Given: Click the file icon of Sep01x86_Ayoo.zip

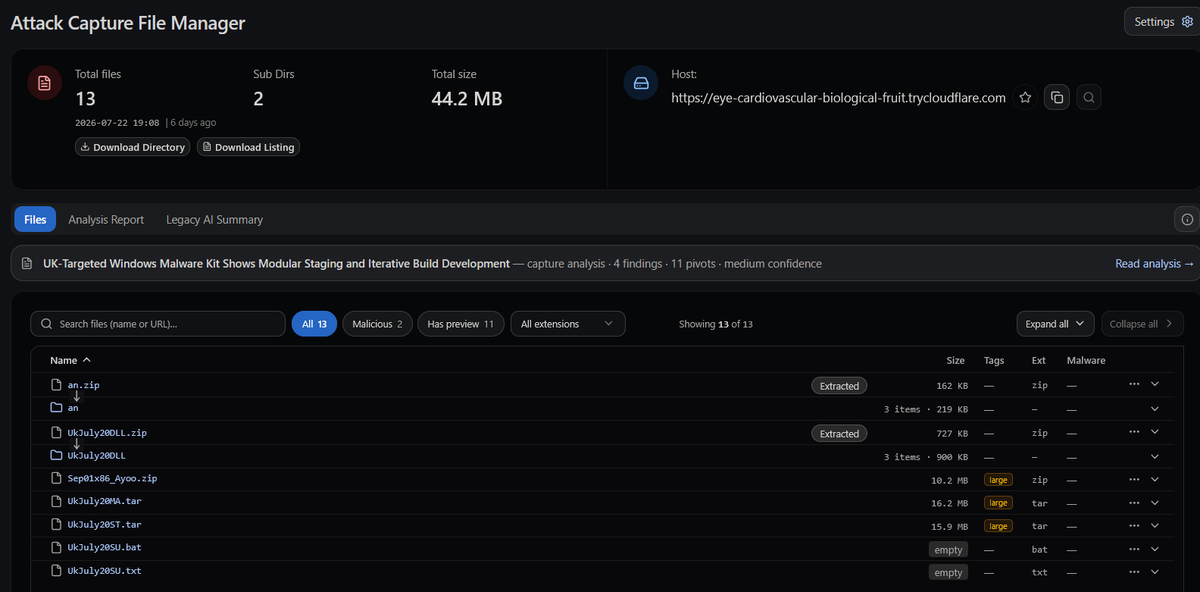Looking at the screenshot, I should click(x=56, y=479).
